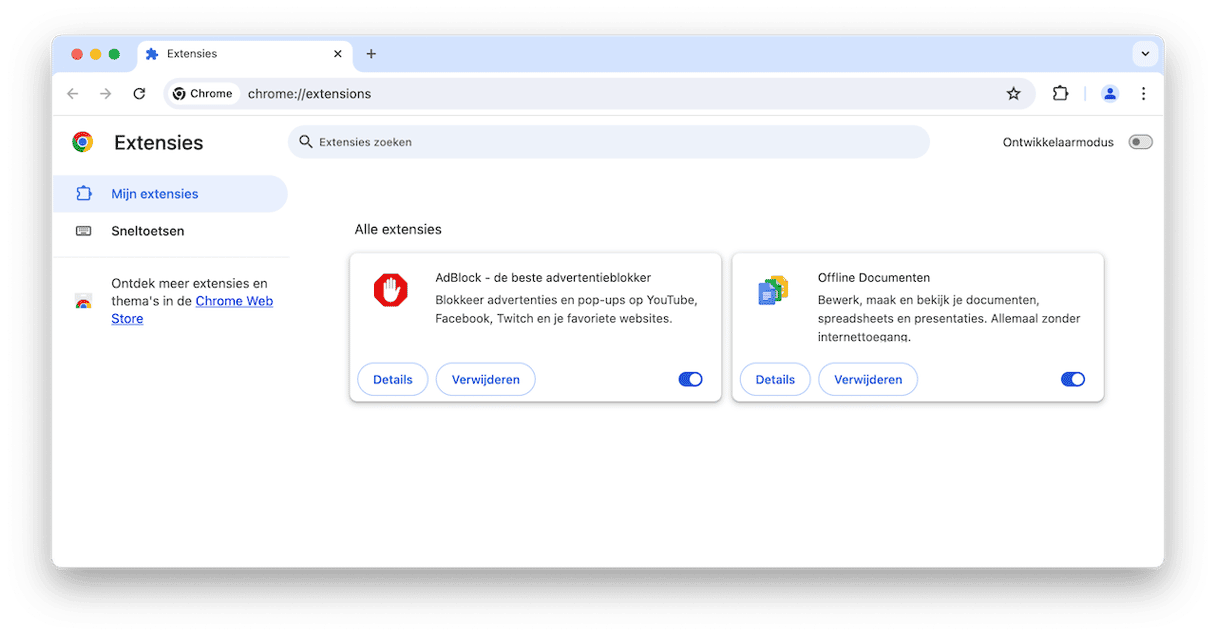Disable the Offline Documenten toggle

pyautogui.click(x=1073, y=380)
